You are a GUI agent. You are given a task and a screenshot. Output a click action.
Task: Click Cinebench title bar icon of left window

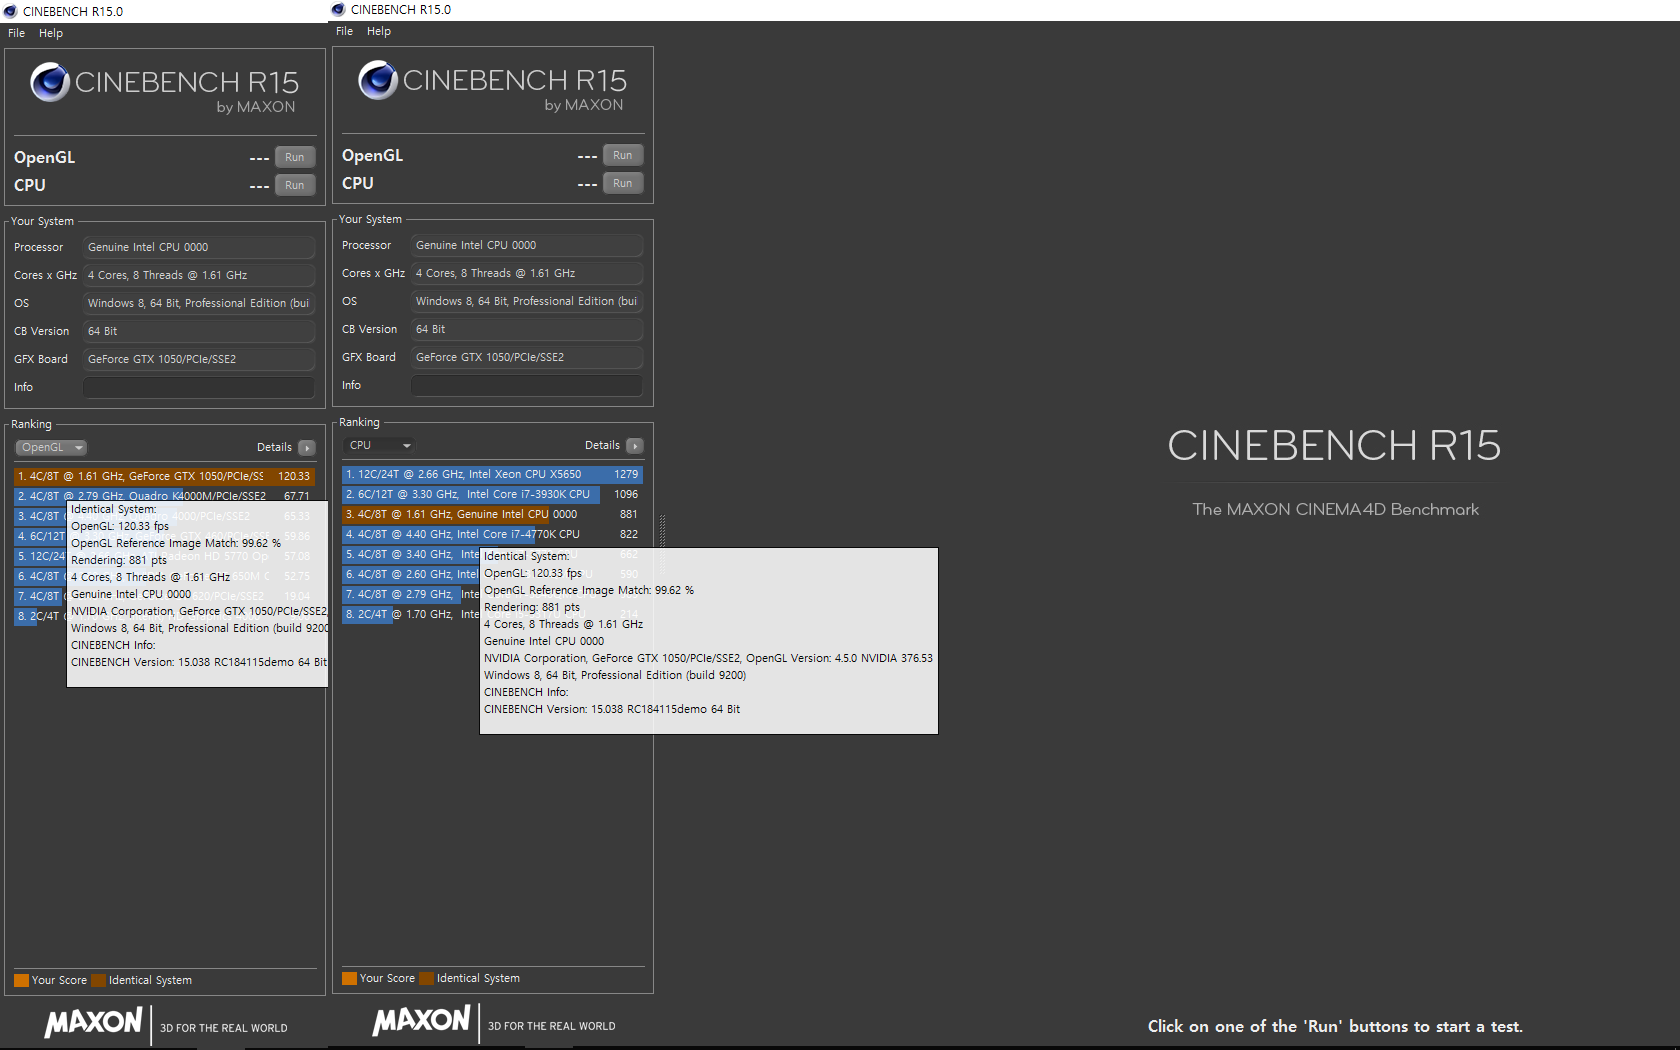[11, 11]
